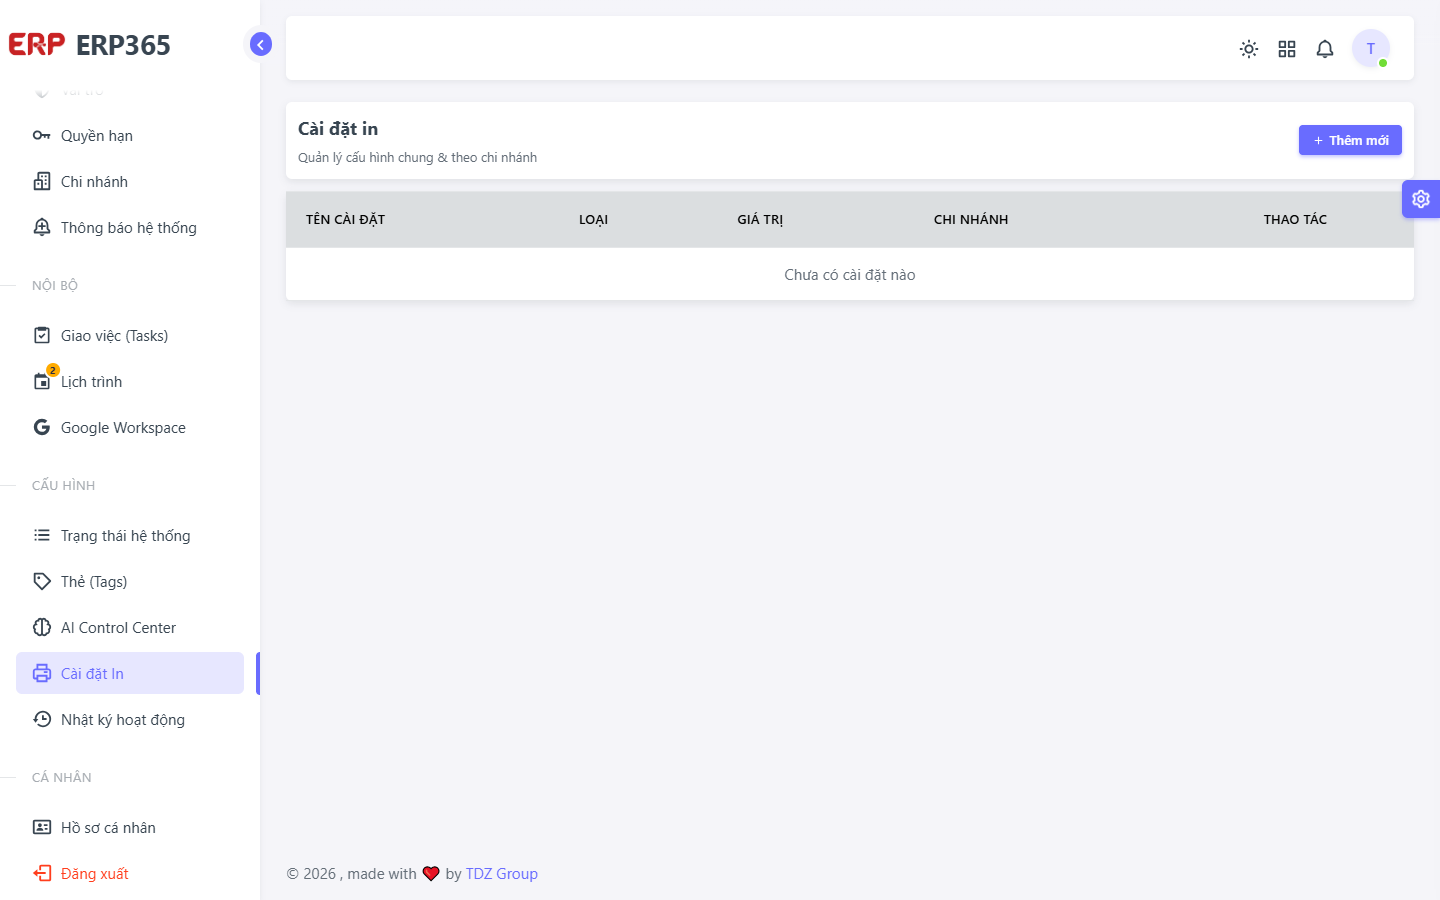1440x900 pixels.
Task: Open the AI Control Center
Action: pos(130,628)
